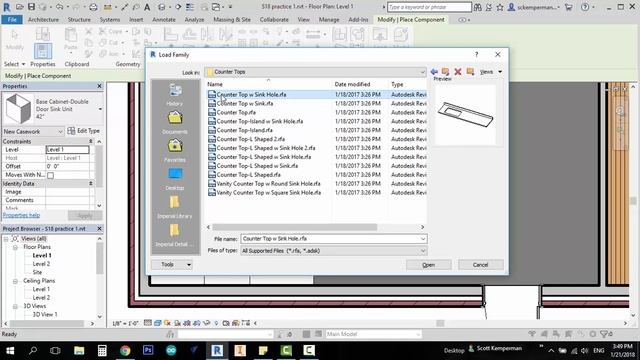Click the Windows Start button
640x360 pixels.
10,351
